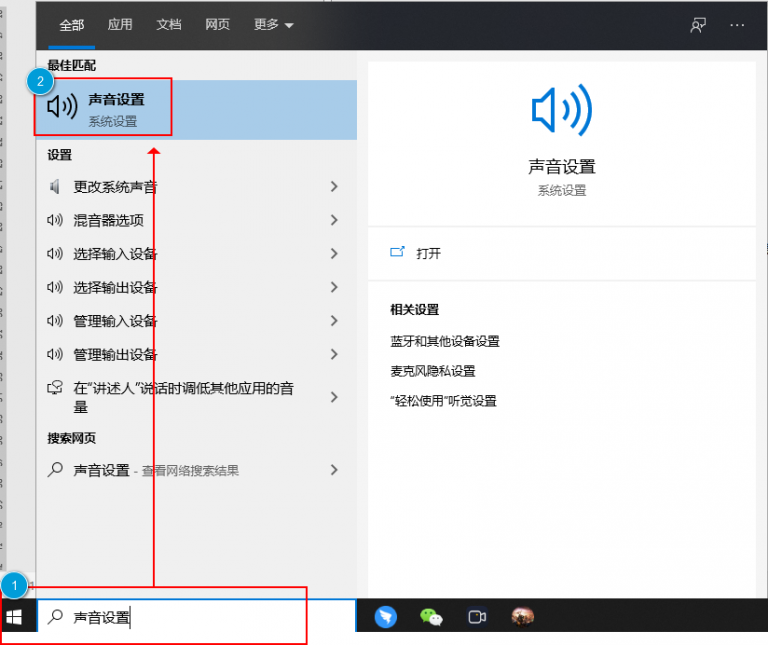The height and width of the screenshot is (645, 768).
Task: Open "轻松使用"听觉设置 related link
Action: (x=443, y=401)
